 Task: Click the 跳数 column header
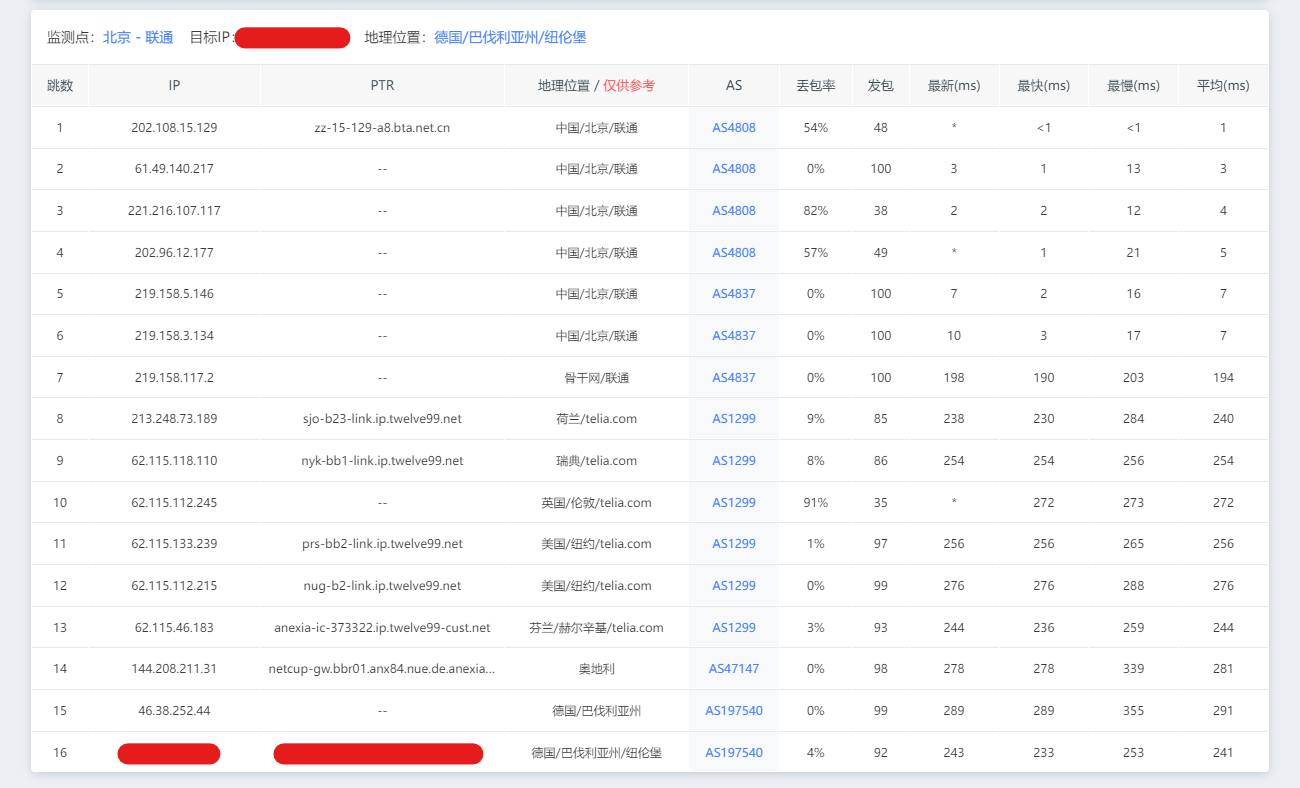[x=60, y=86]
